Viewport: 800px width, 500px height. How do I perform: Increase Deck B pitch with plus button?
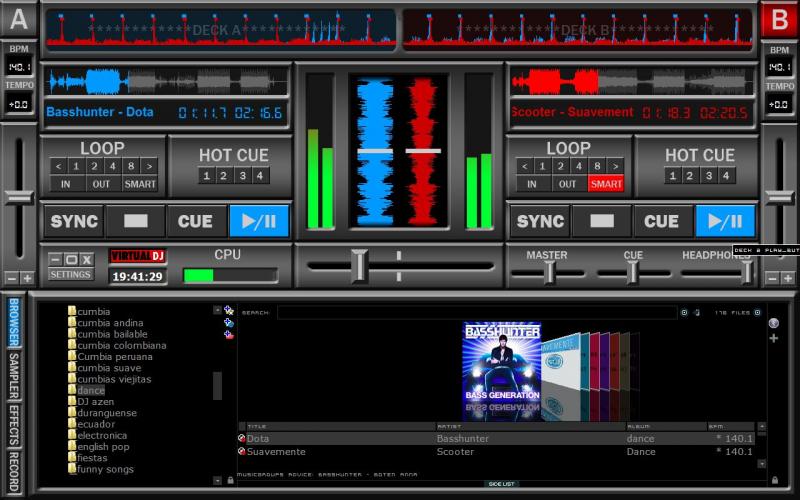788,278
